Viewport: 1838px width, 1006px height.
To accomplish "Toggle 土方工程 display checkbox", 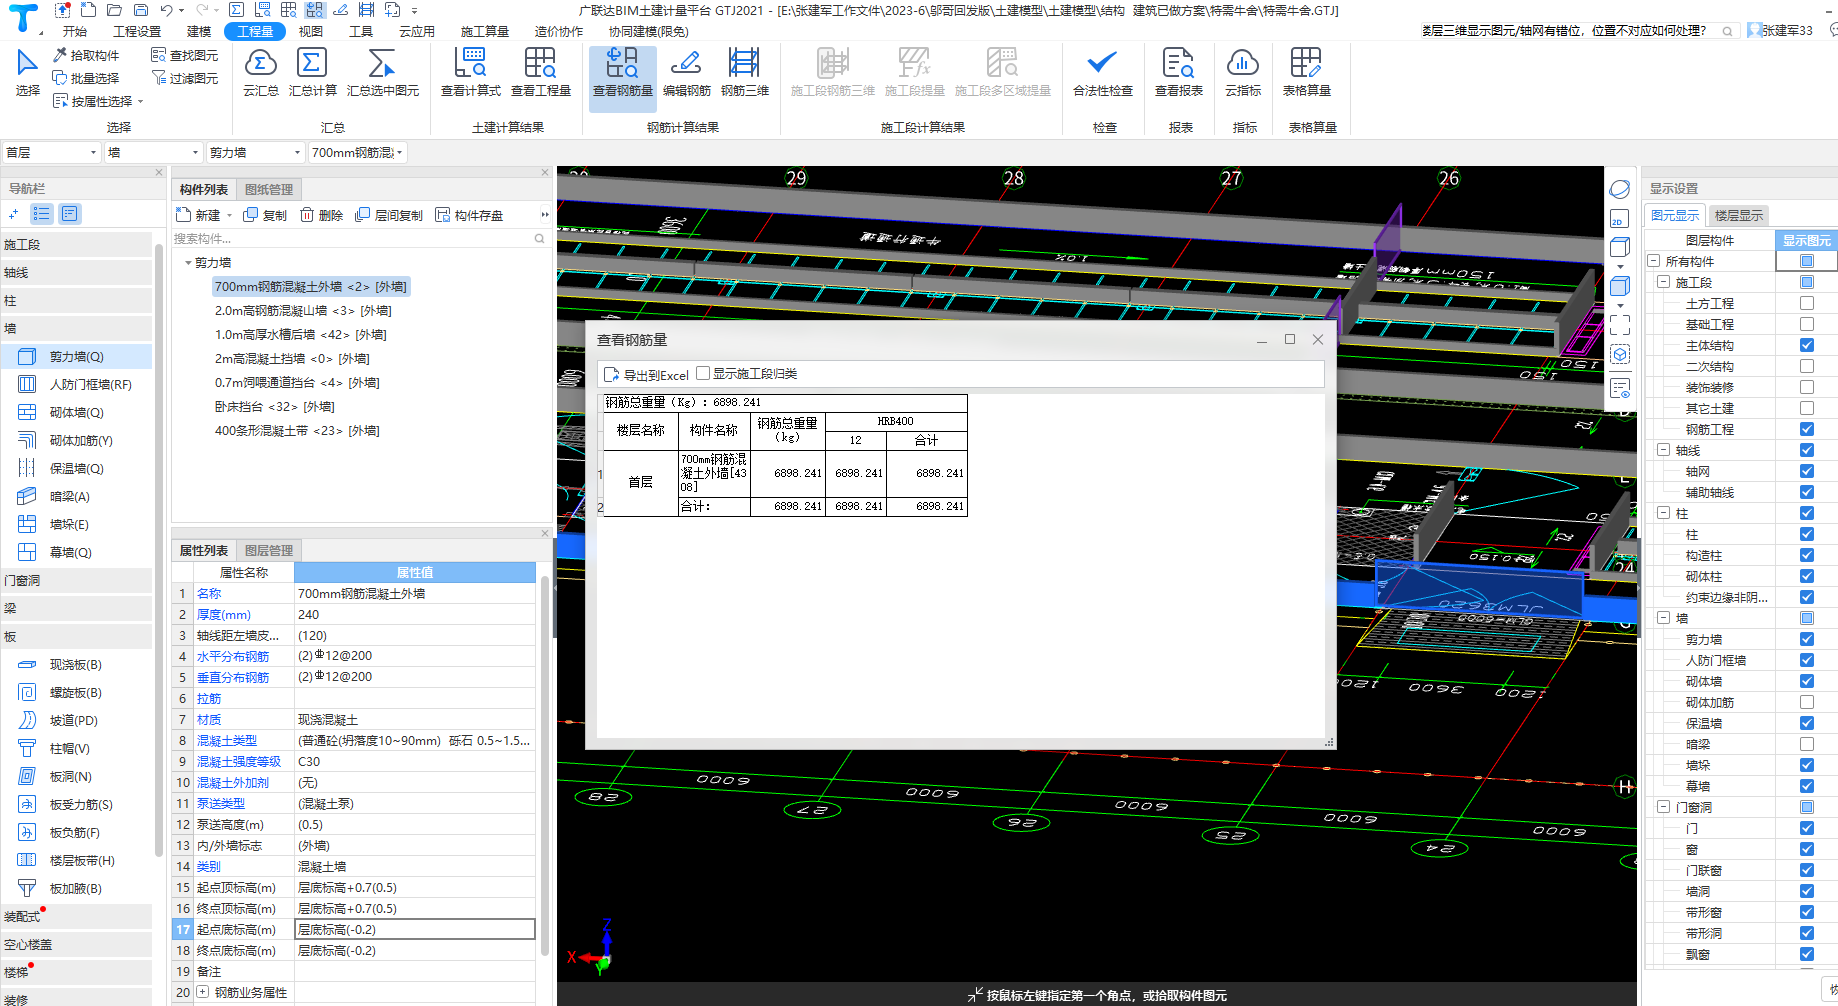I will click(1806, 303).
